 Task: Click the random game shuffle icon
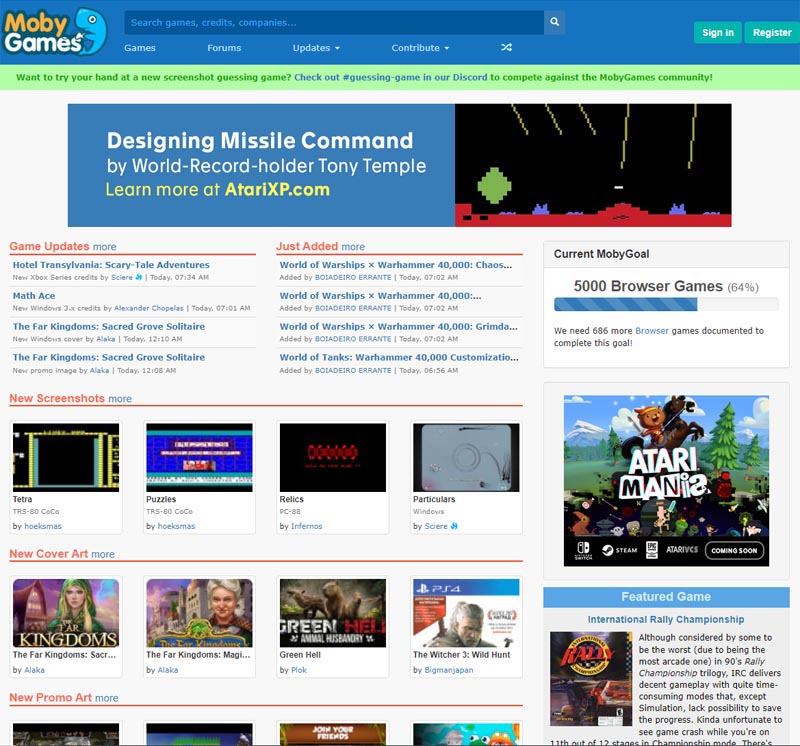tap(506, 47)
